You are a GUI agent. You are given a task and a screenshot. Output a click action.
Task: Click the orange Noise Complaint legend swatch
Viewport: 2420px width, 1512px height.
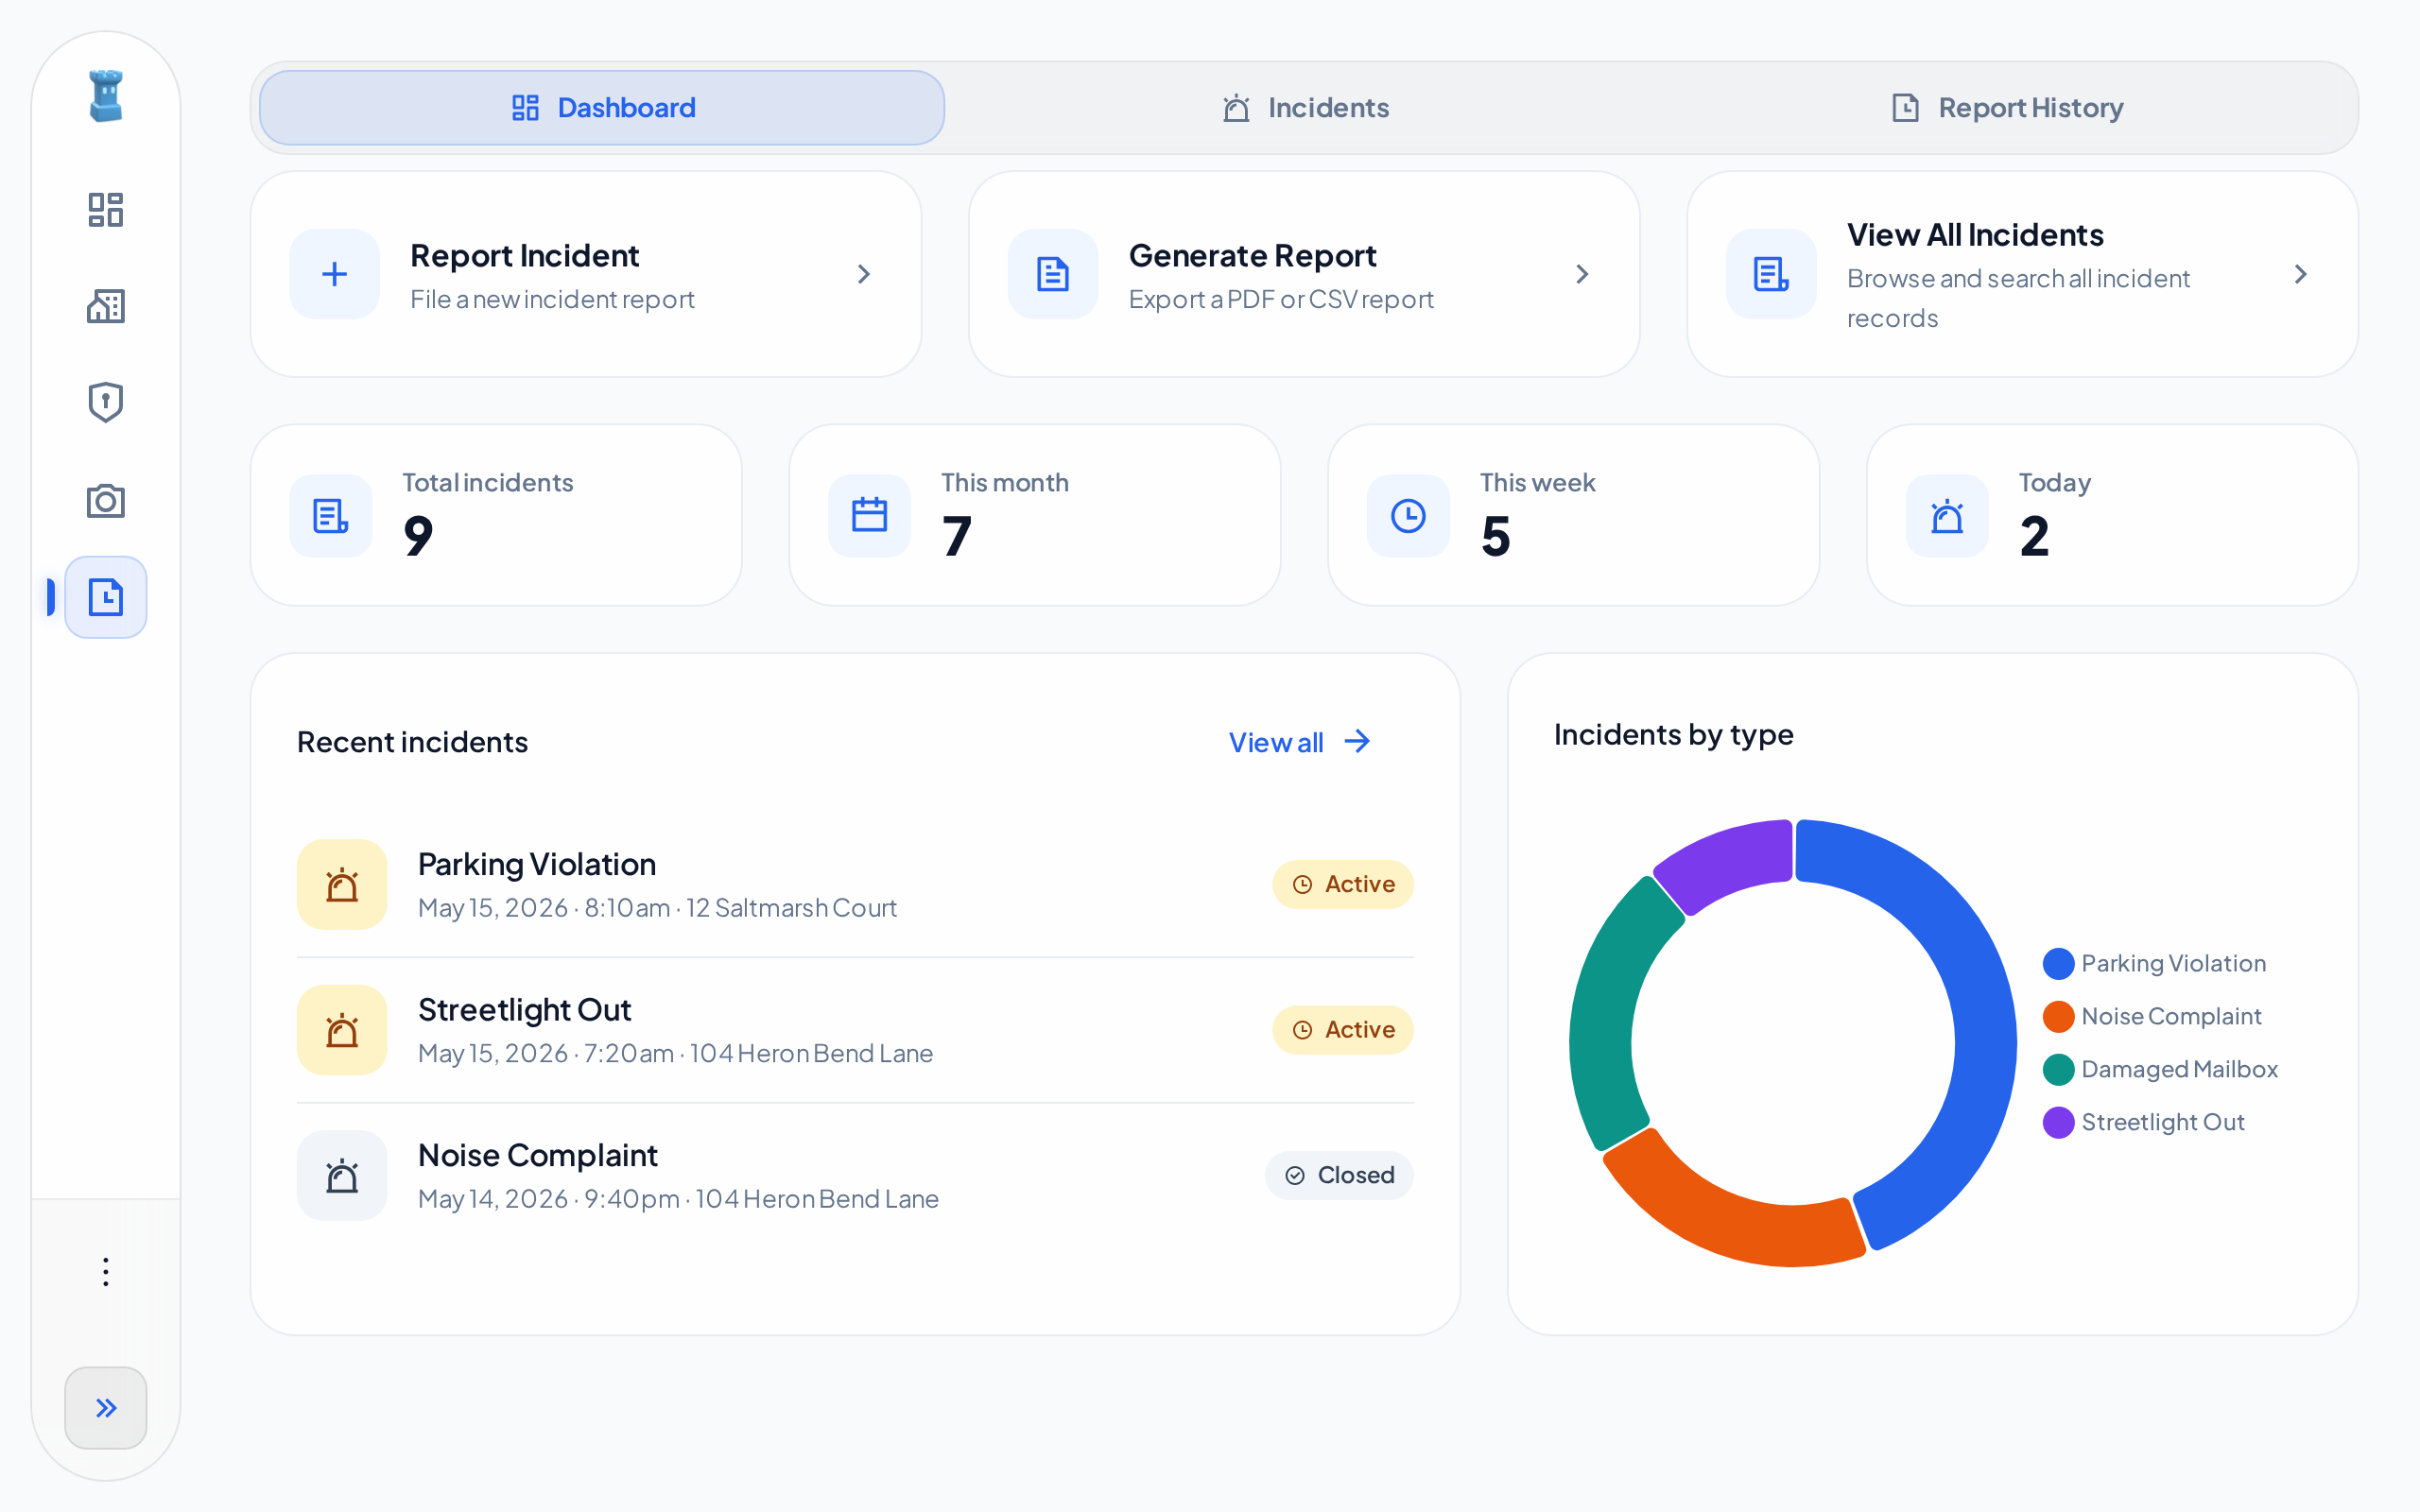(2058, 1017)
